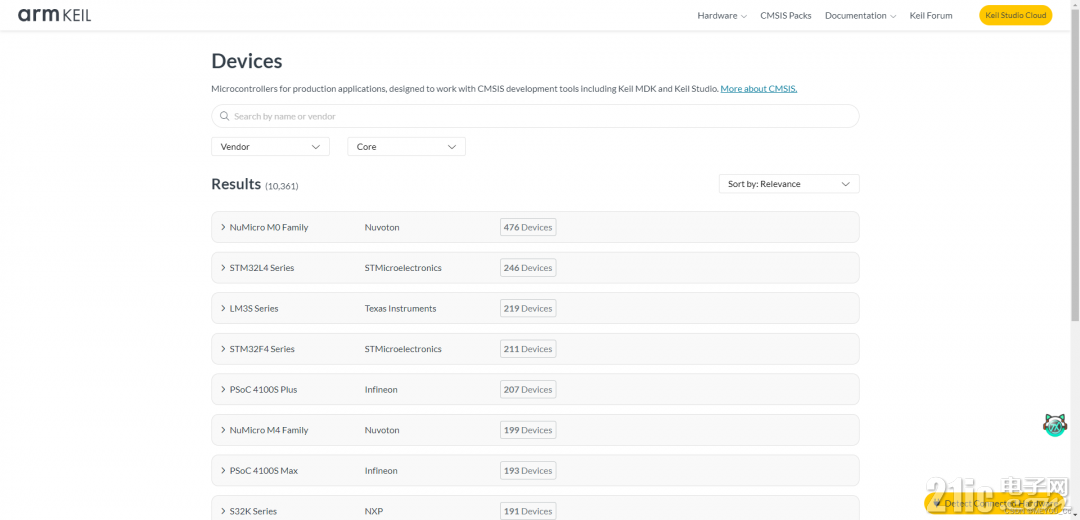Click Infineon in PSoC 4100S Max row

(x=381, y=471)
